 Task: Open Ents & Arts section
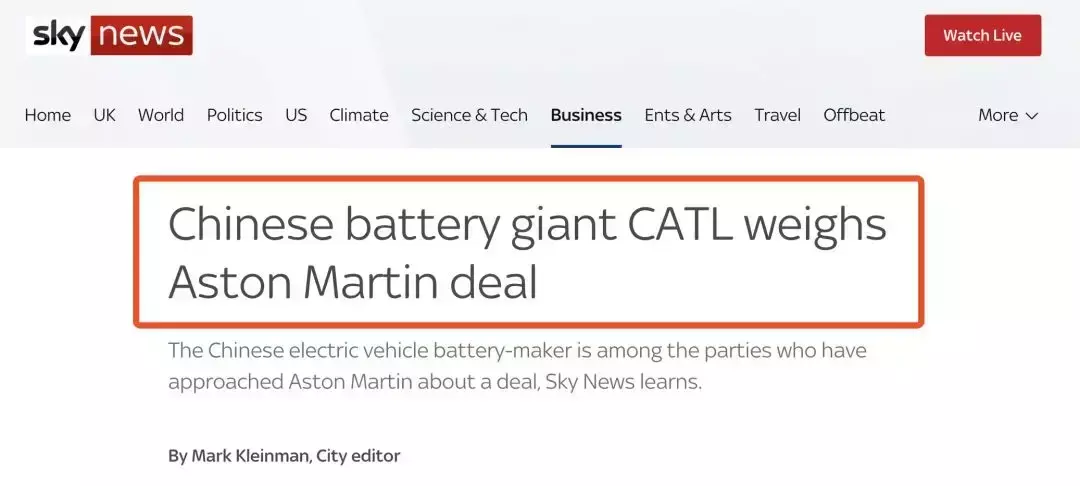688,115
